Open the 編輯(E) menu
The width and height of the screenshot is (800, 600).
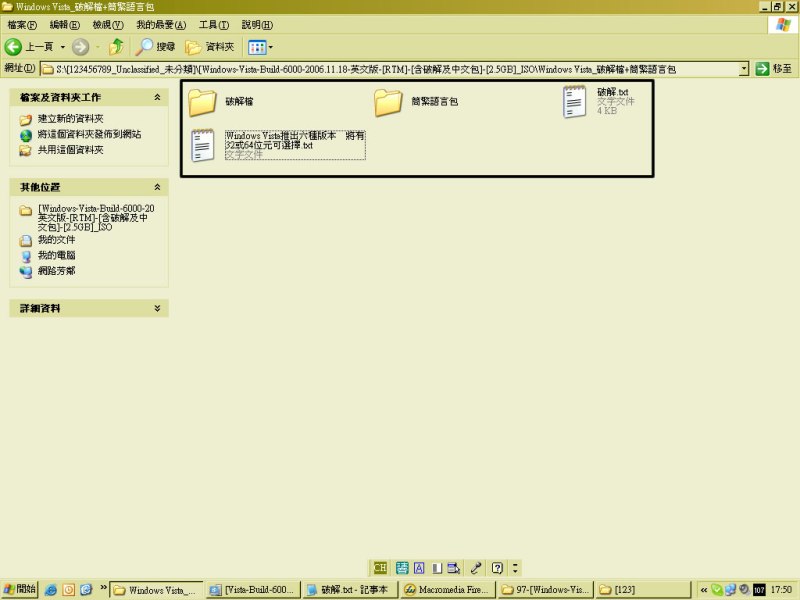click(x=64, y=24)
